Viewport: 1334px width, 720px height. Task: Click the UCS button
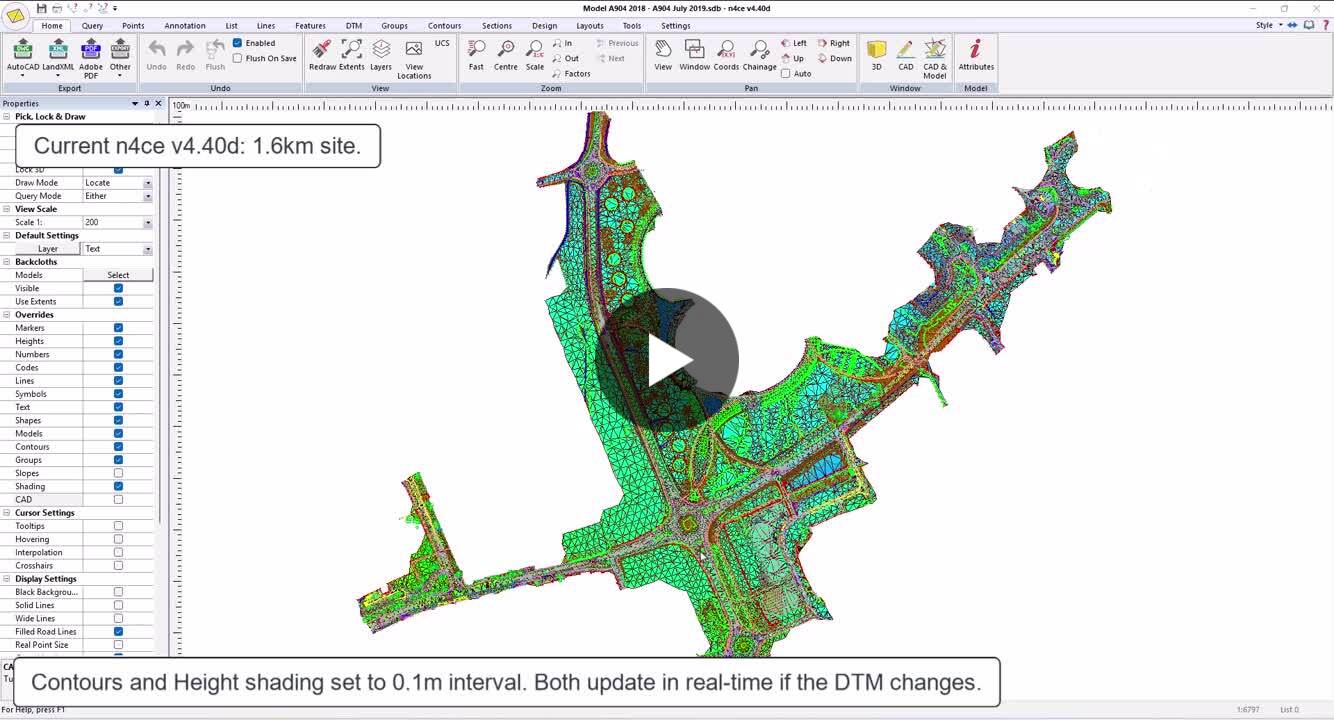(x=442, y=44)
